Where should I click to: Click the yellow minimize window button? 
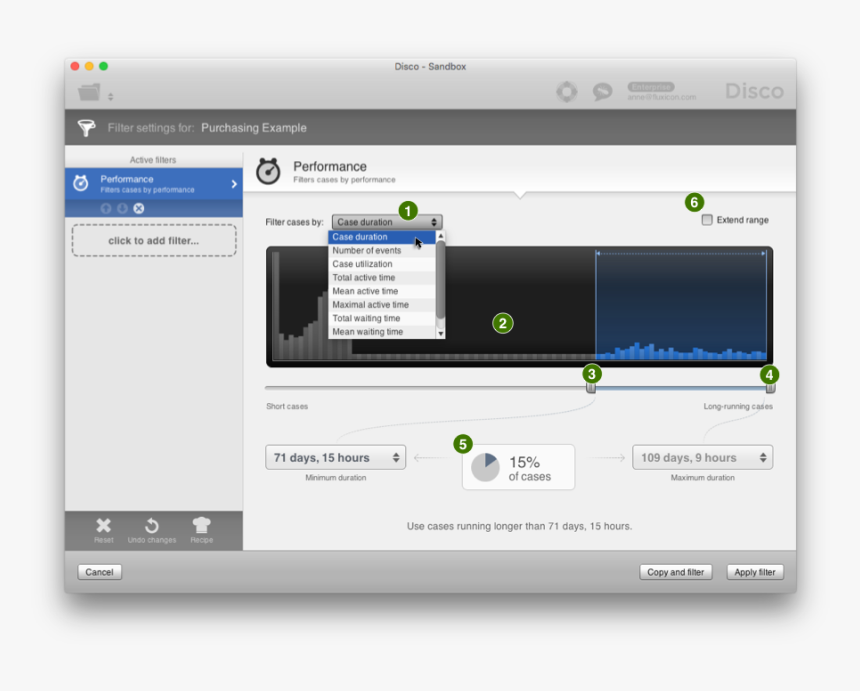89,66
